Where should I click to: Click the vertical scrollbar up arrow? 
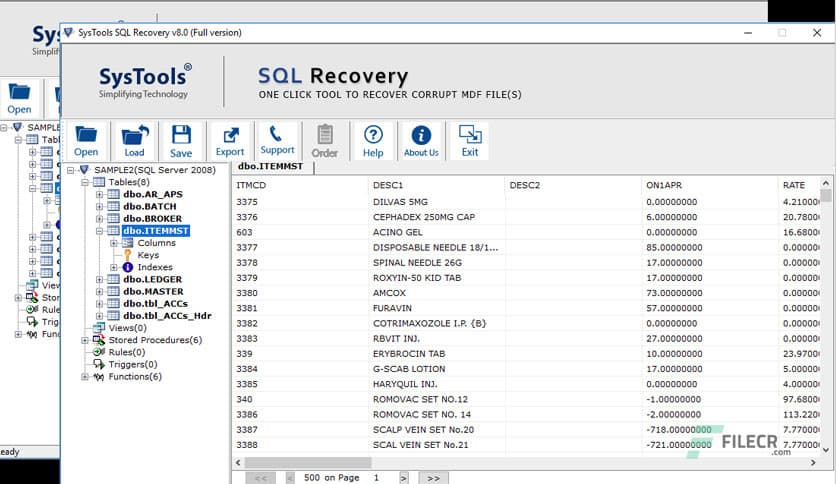pyautogui.click(x=826, y=182)
